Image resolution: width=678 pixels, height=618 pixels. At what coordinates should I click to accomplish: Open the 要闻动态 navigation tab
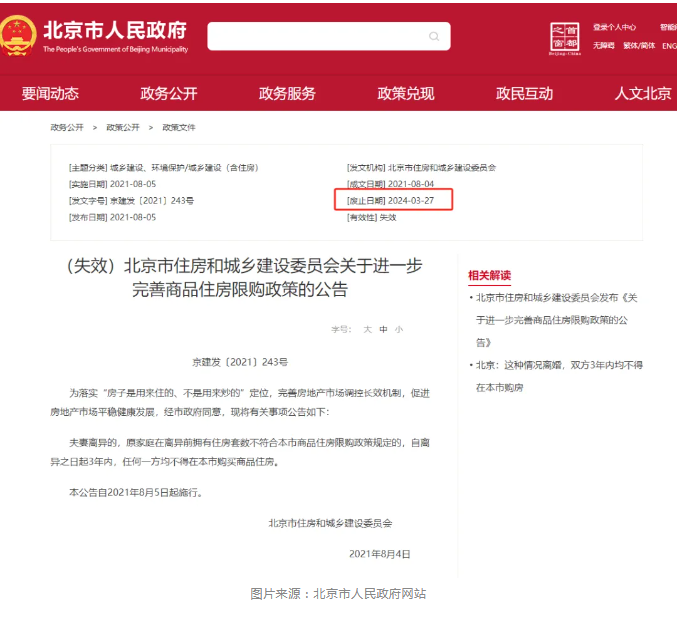coord(50,93)
